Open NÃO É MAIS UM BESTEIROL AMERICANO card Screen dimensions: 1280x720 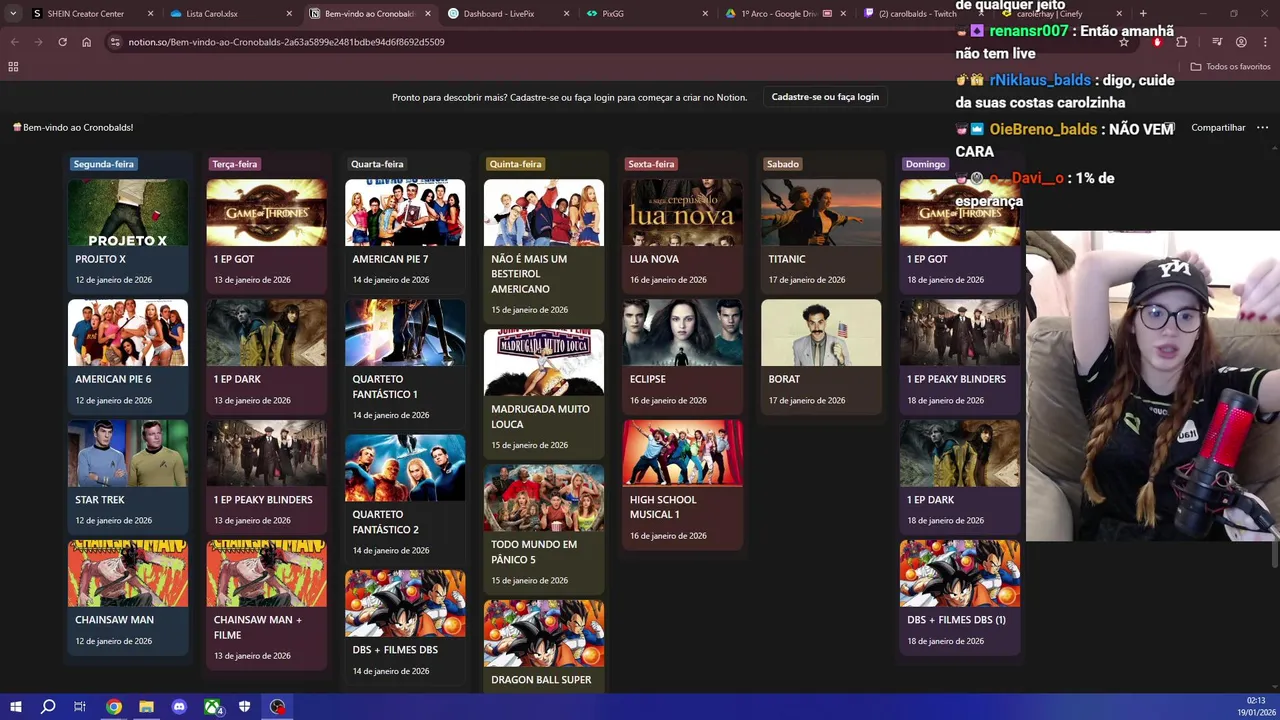click(x=544, y=250)
